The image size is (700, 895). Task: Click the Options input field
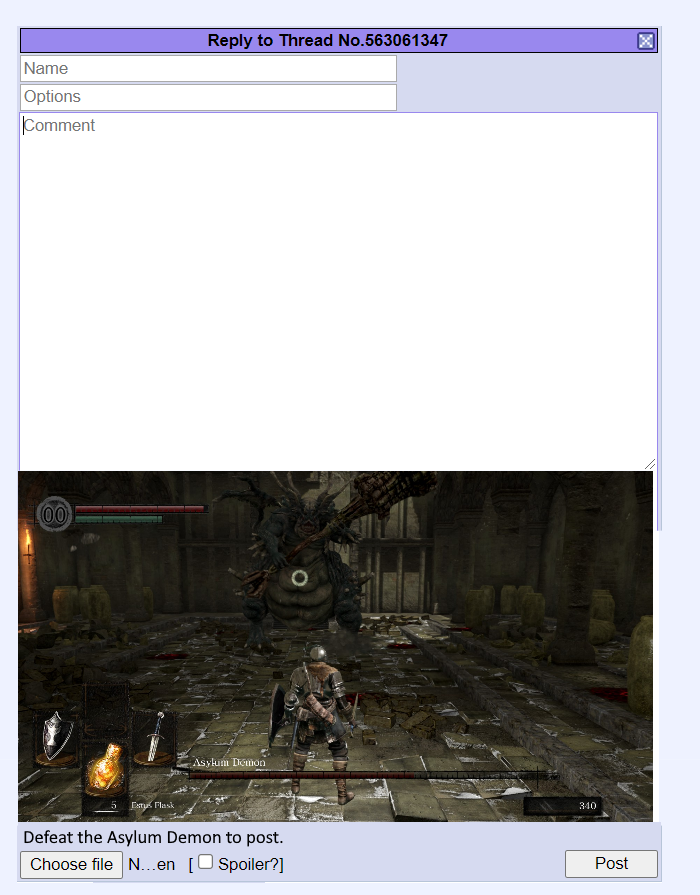tap(208, 97)
